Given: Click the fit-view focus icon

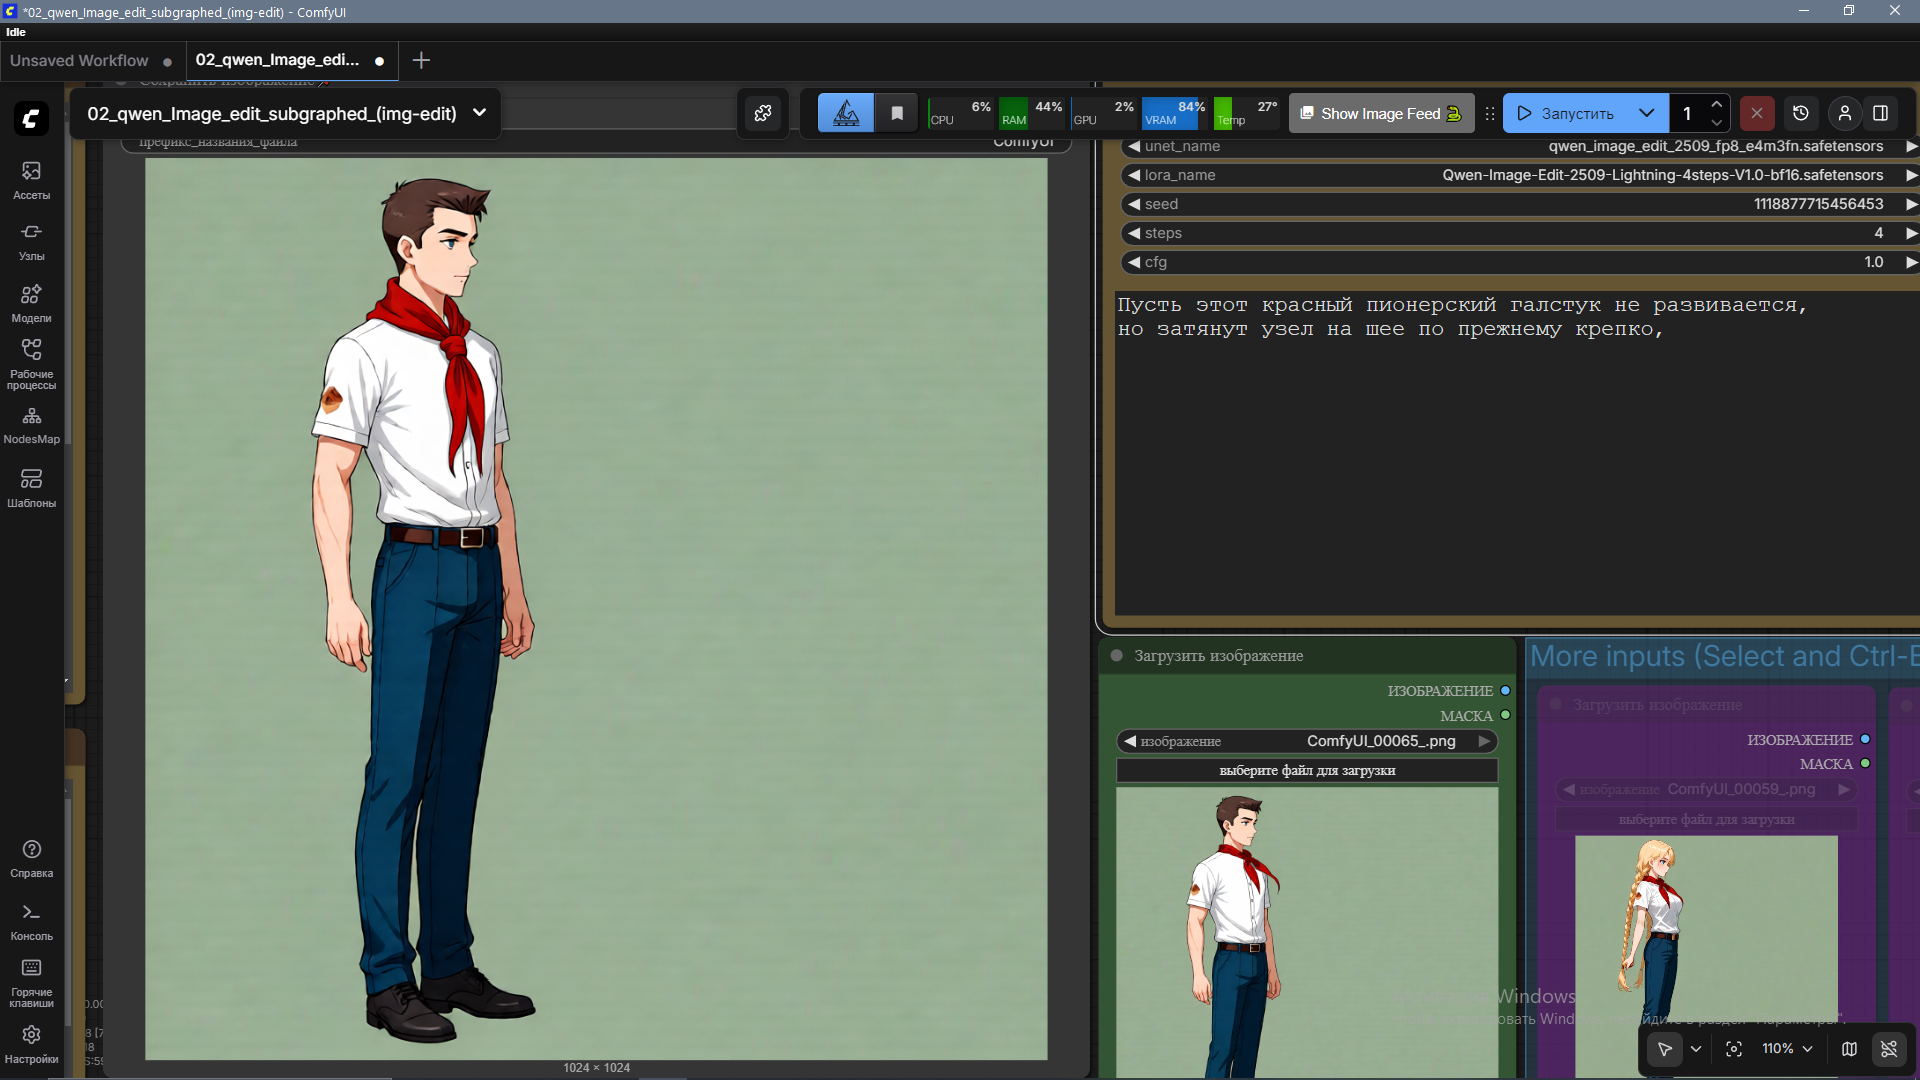Looking at the screenshot, I should [1734, 1049].
